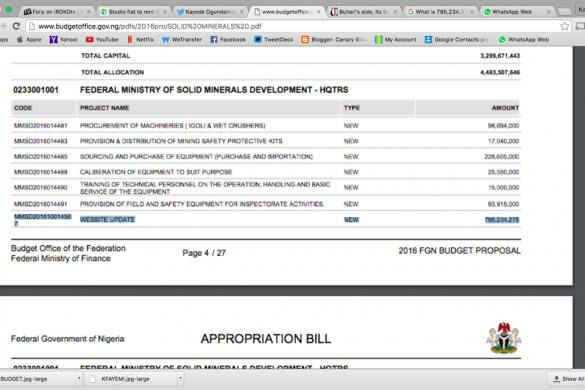Close the Kayode Ogundamisi tab
Image resolution: width=585 pixels, height=390 pixels.
click(x=242, y=12)
